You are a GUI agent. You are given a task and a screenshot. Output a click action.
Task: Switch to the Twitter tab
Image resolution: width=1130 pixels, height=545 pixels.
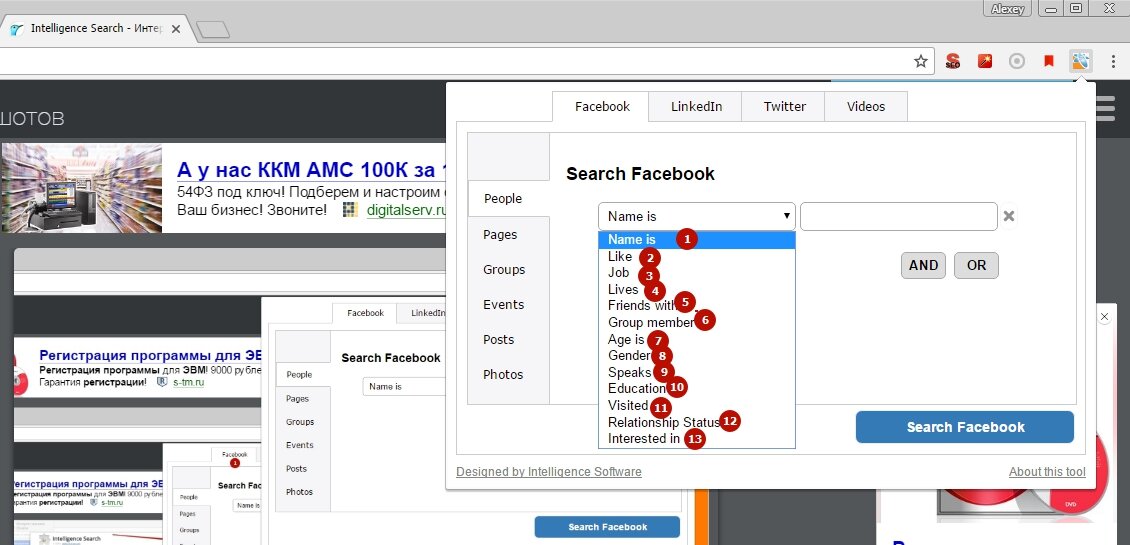pos(784,107)
